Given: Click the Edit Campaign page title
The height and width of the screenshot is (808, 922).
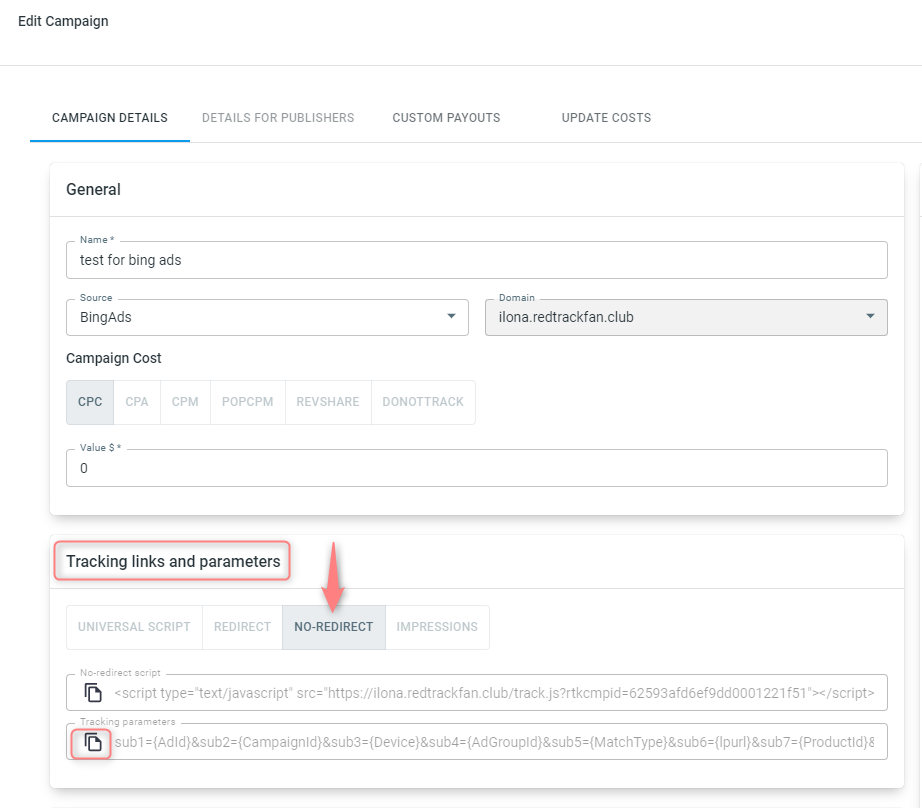Looking at the screenshot, I should 64,21.
